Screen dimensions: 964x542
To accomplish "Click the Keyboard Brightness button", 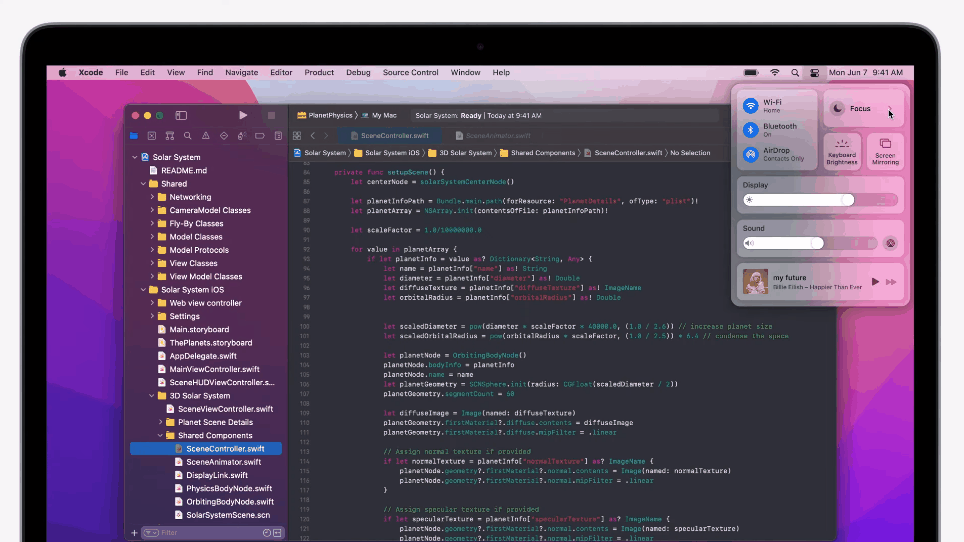I will pyautogui.click(x=842, y=151).
